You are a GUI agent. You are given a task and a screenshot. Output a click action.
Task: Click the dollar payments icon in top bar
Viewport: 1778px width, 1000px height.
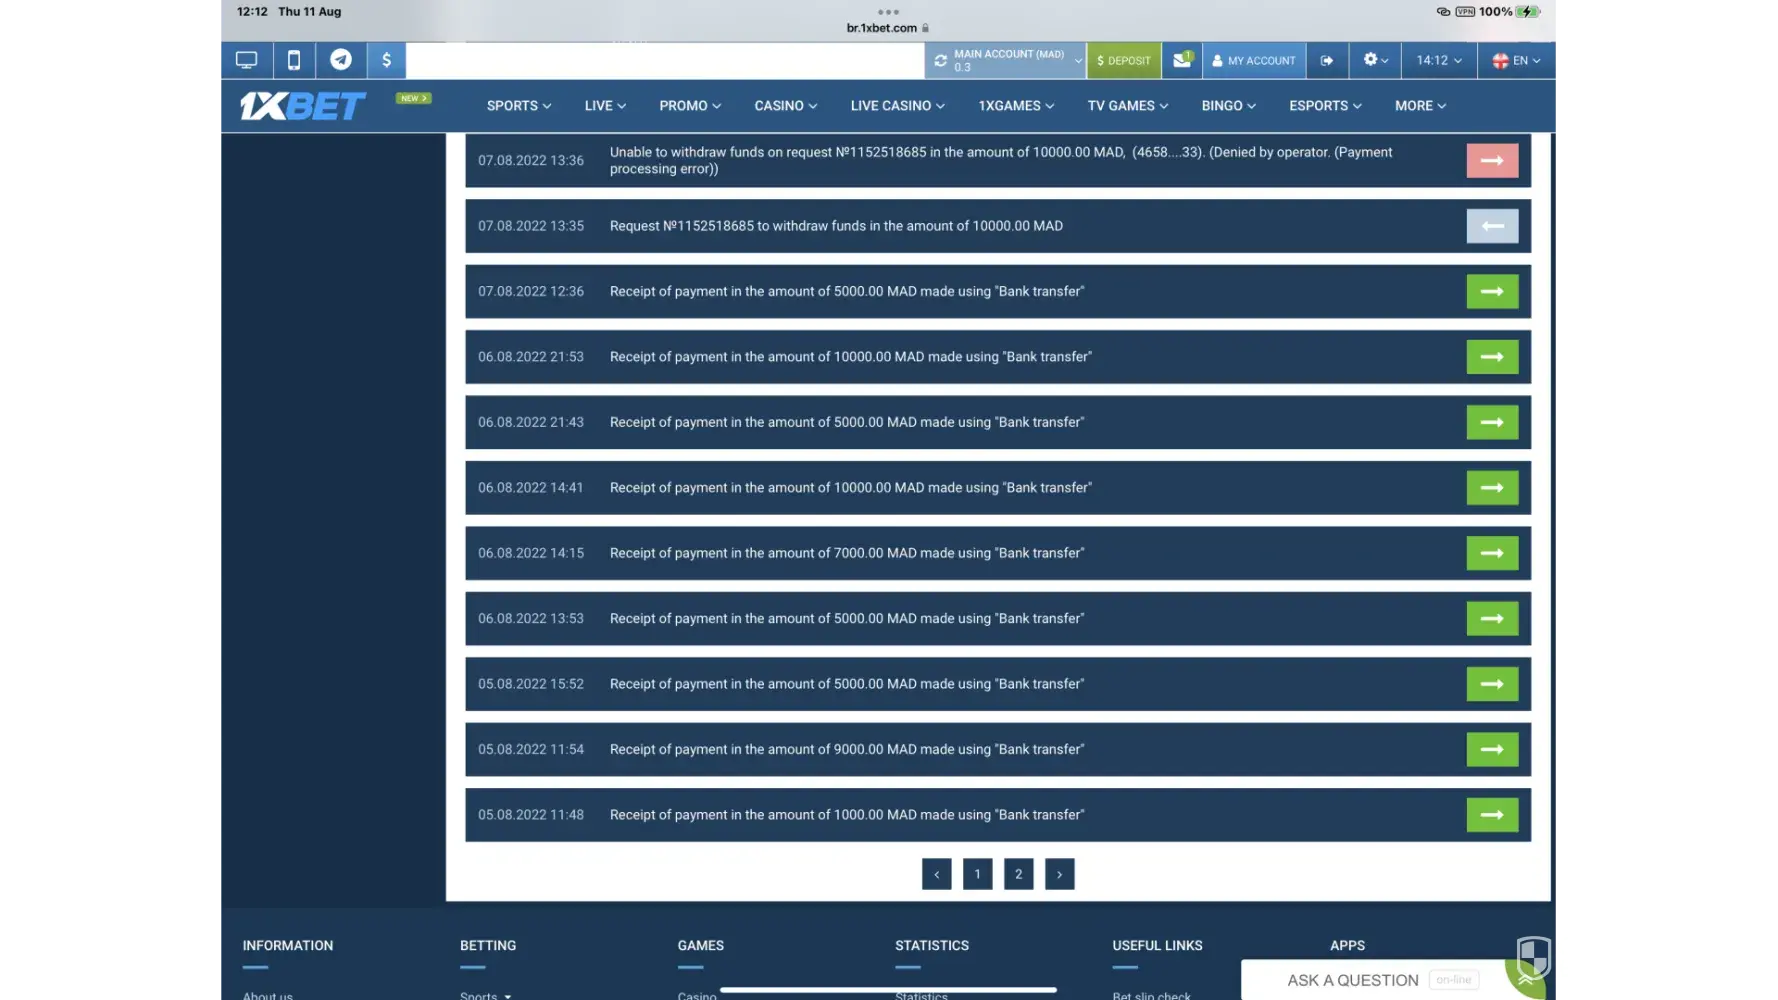386,60
